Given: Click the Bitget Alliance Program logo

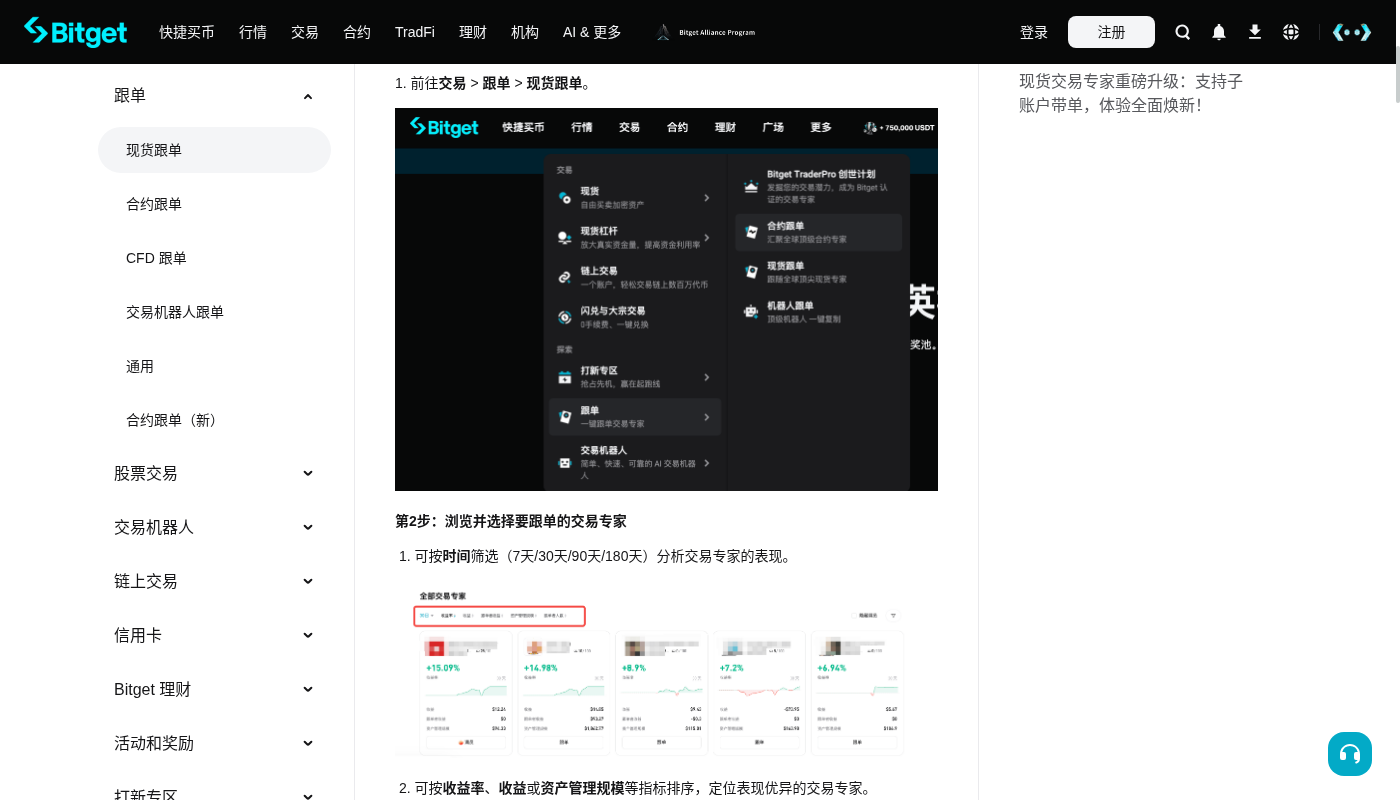Looking at the screenshot, I should click(706, 32).
